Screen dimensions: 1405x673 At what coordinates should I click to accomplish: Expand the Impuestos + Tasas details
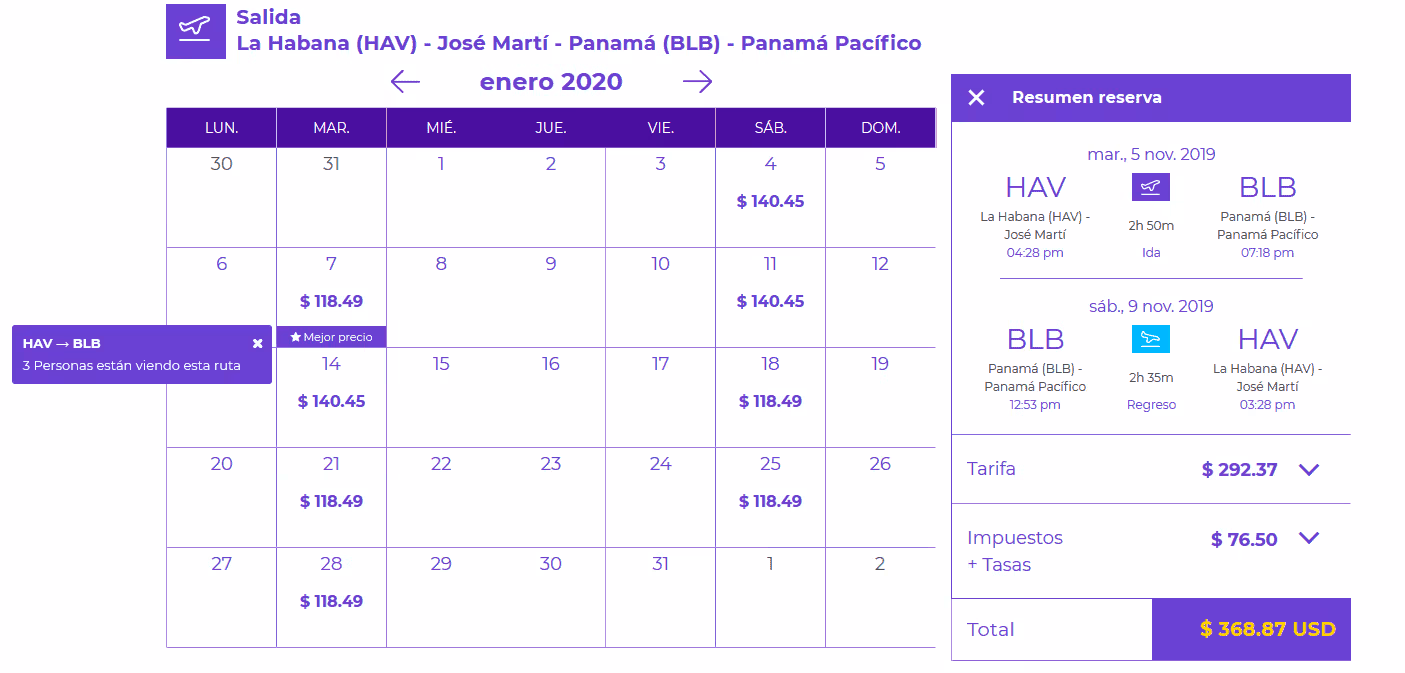1309,539
